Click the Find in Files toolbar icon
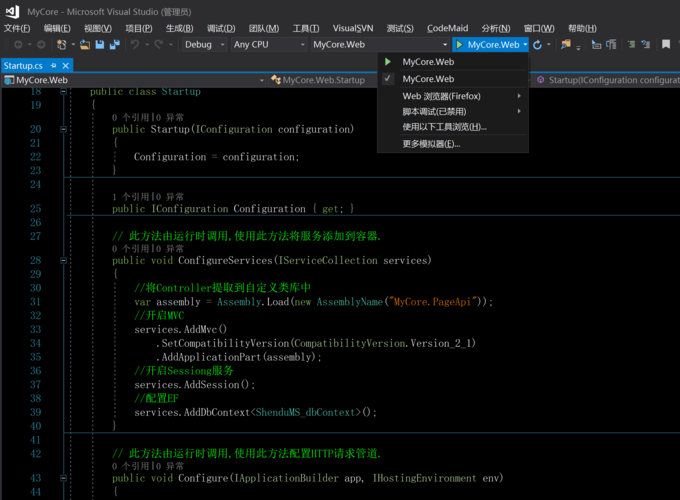This screenshot has width=680, height=500. 566,44
